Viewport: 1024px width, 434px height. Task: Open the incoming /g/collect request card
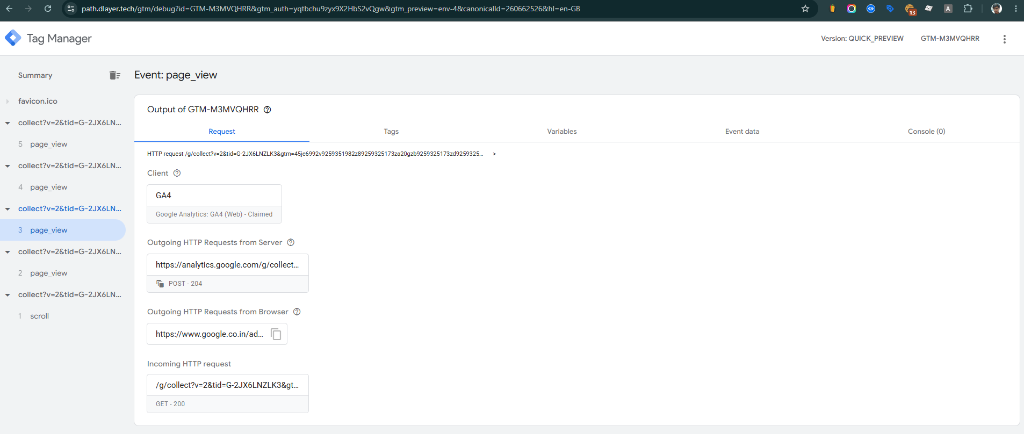(x=227, y=393)
